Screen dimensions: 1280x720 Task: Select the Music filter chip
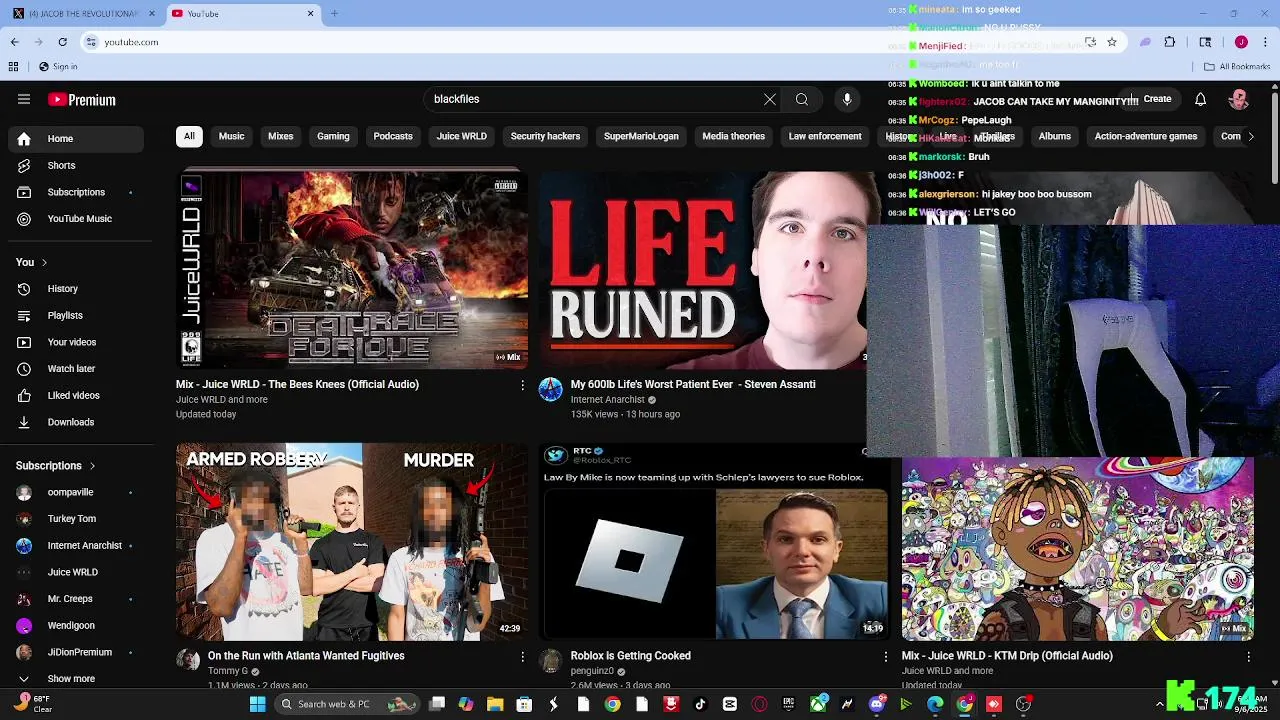click(x=231, y=136)
